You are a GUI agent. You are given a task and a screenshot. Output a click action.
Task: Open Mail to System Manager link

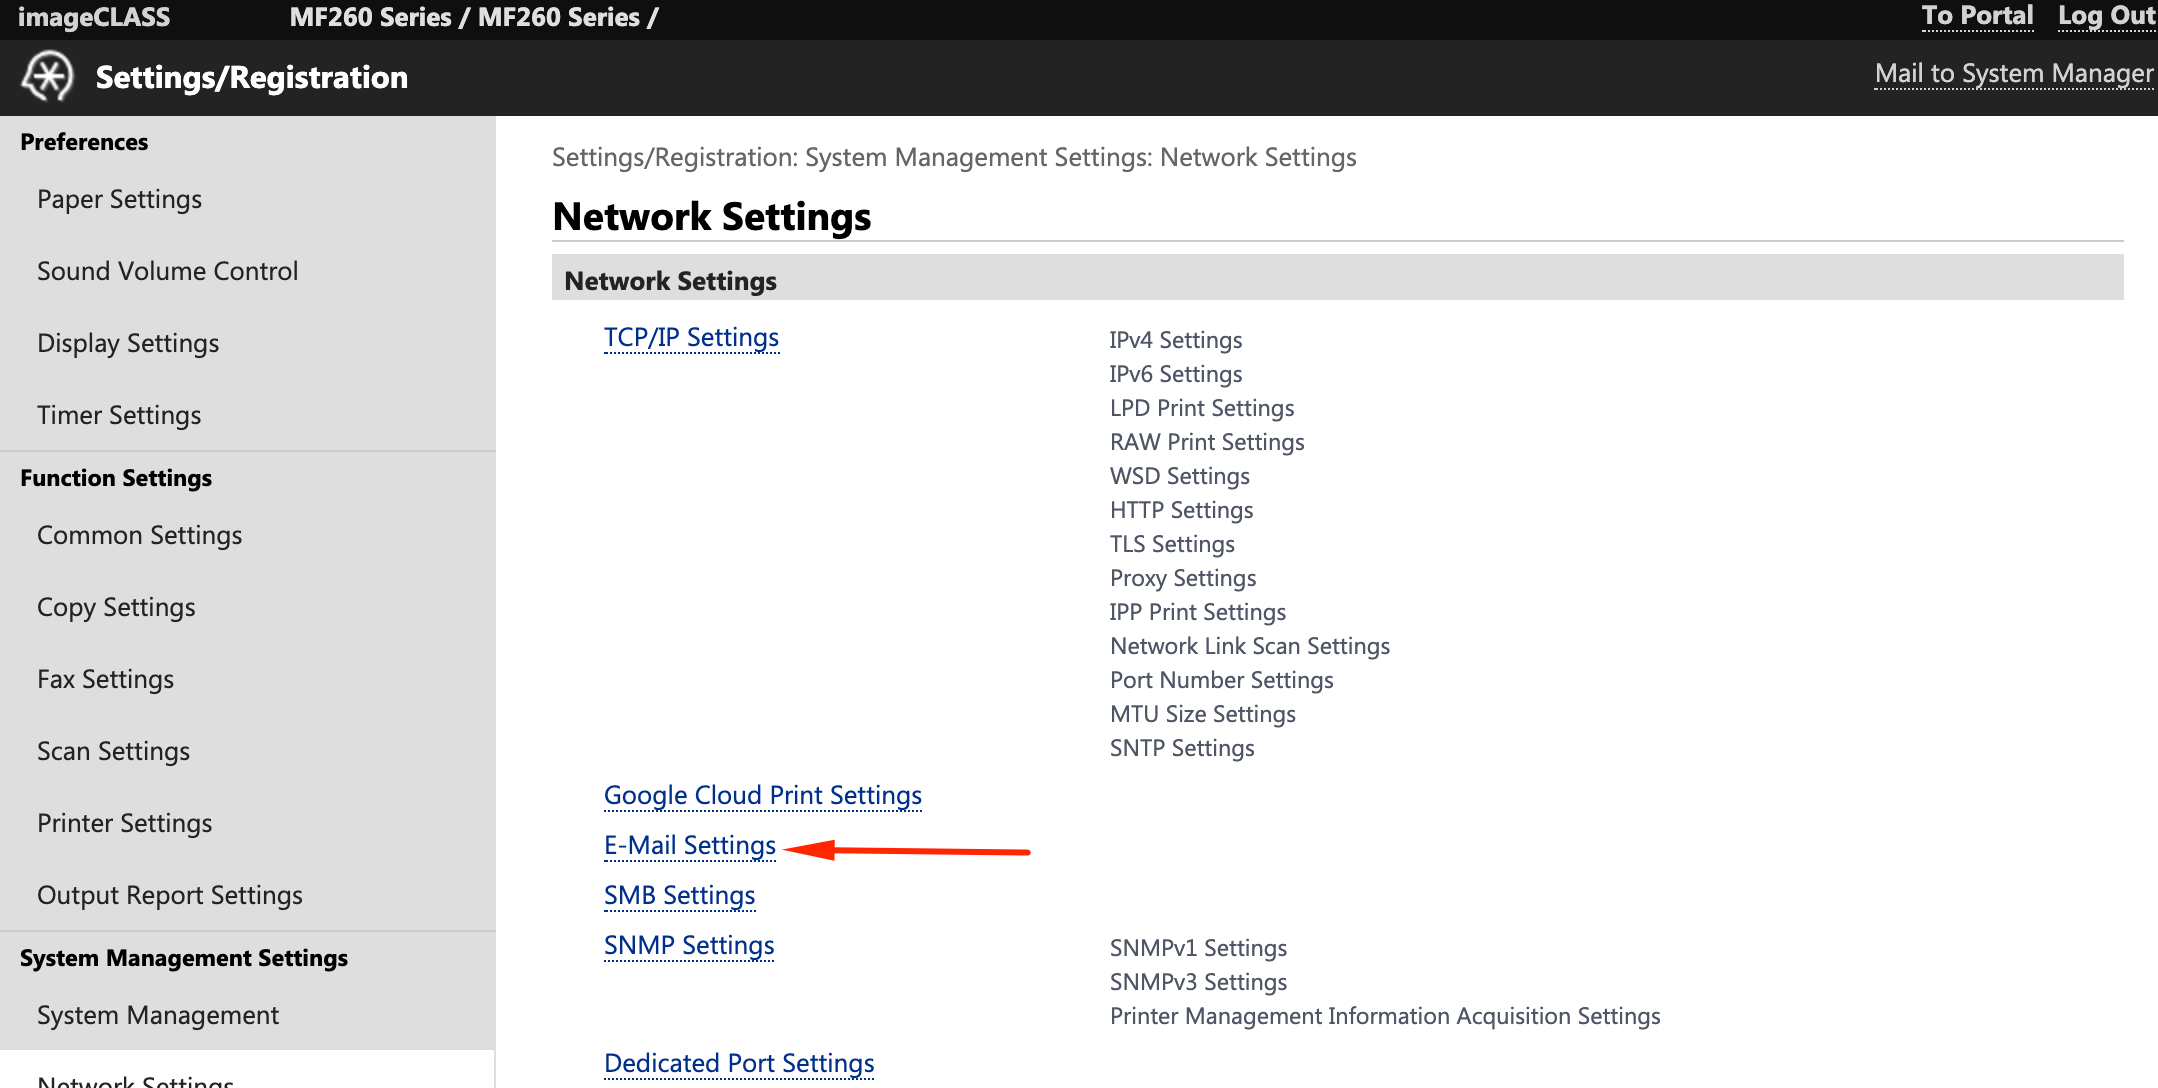coord(2014,74)
